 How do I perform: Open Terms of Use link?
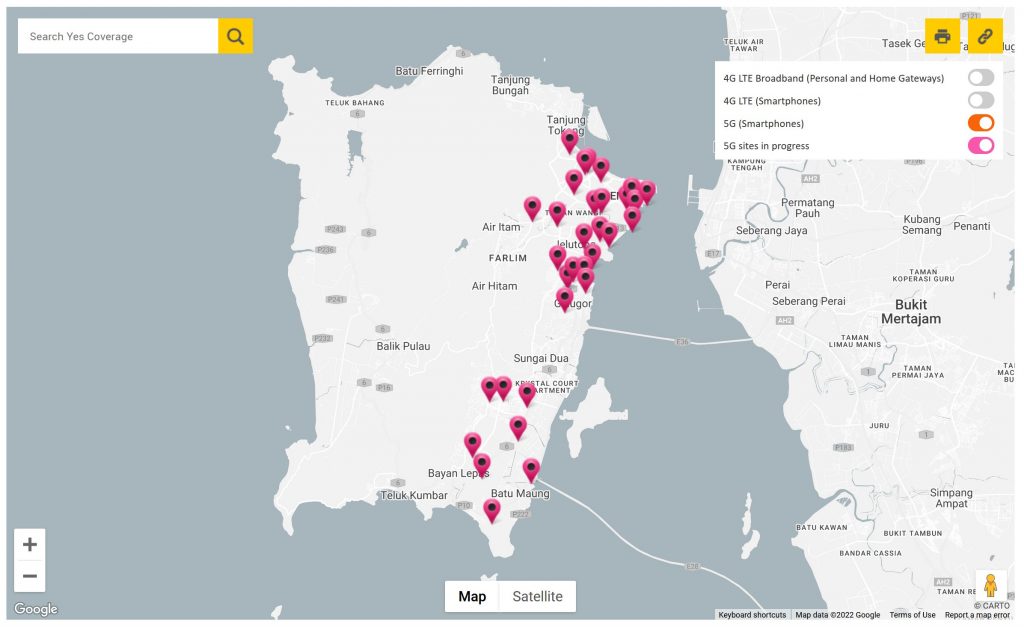click(912, 615)
